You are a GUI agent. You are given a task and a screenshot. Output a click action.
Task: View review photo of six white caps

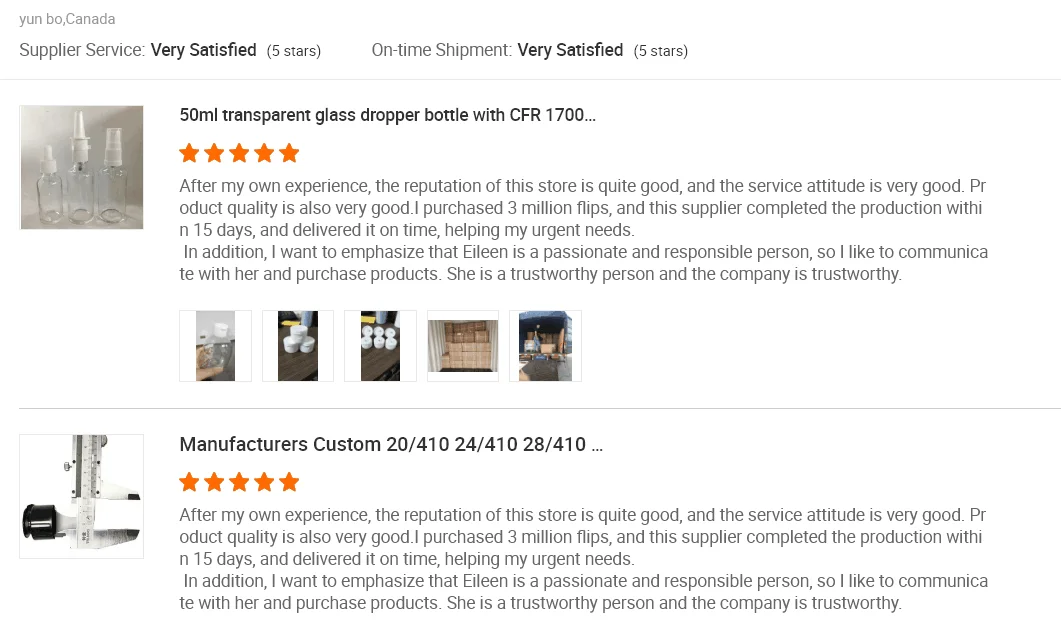(380, 346)
